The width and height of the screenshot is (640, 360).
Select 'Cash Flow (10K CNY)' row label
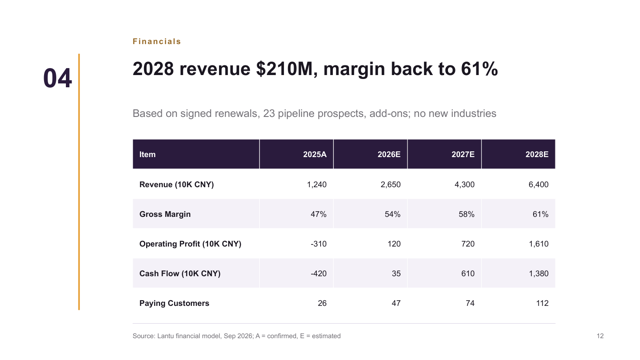[180, 273]
